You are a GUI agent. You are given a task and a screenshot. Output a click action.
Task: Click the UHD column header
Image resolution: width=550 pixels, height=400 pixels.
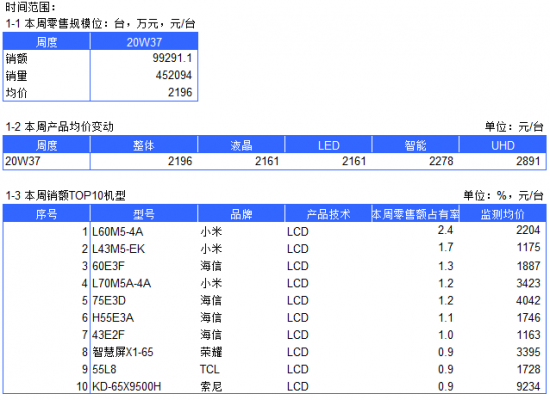point(503,145)
